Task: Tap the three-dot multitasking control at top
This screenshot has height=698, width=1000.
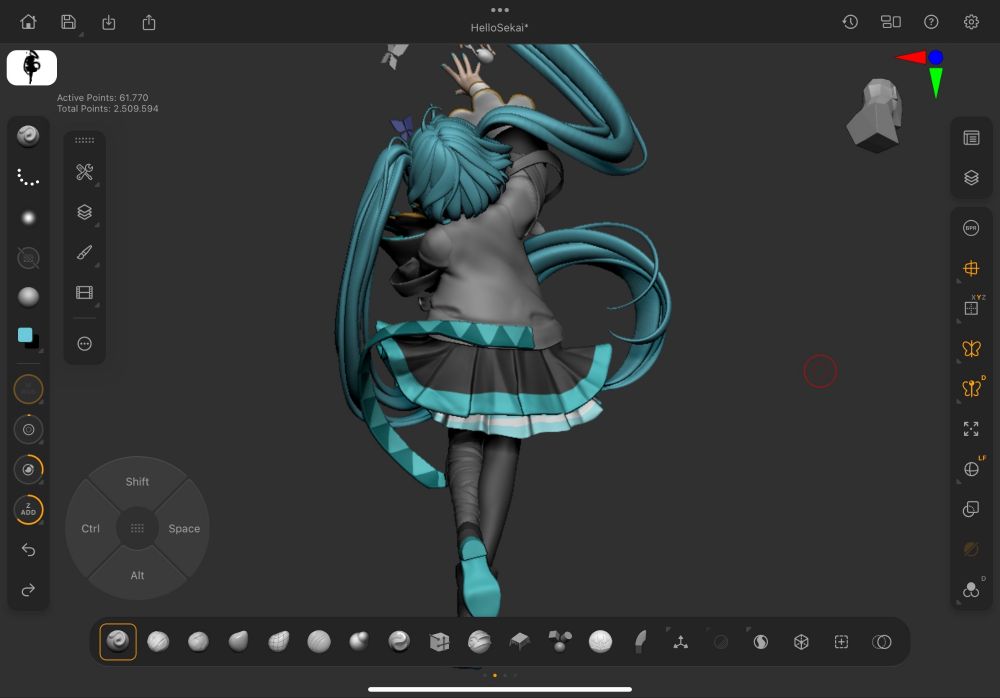Action: click(x=500, y=10)
